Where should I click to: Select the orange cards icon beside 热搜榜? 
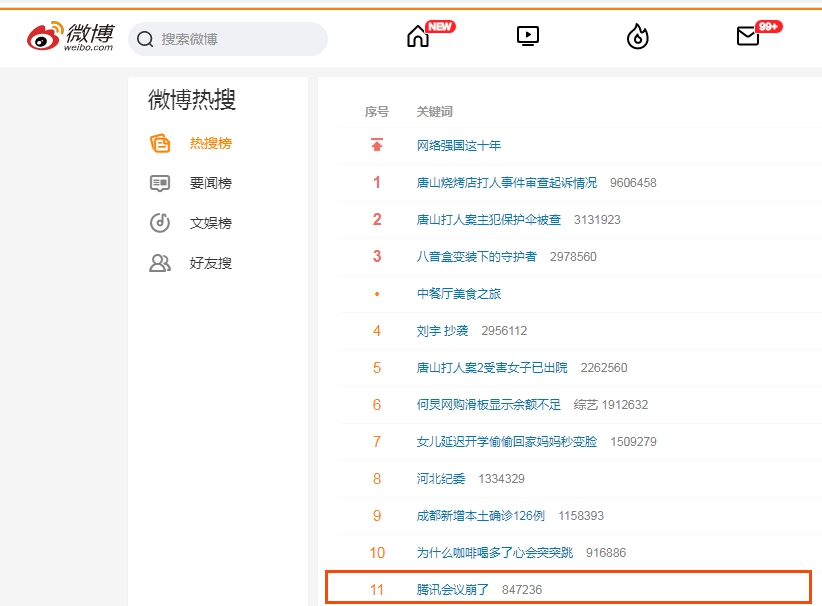(160, 143)
